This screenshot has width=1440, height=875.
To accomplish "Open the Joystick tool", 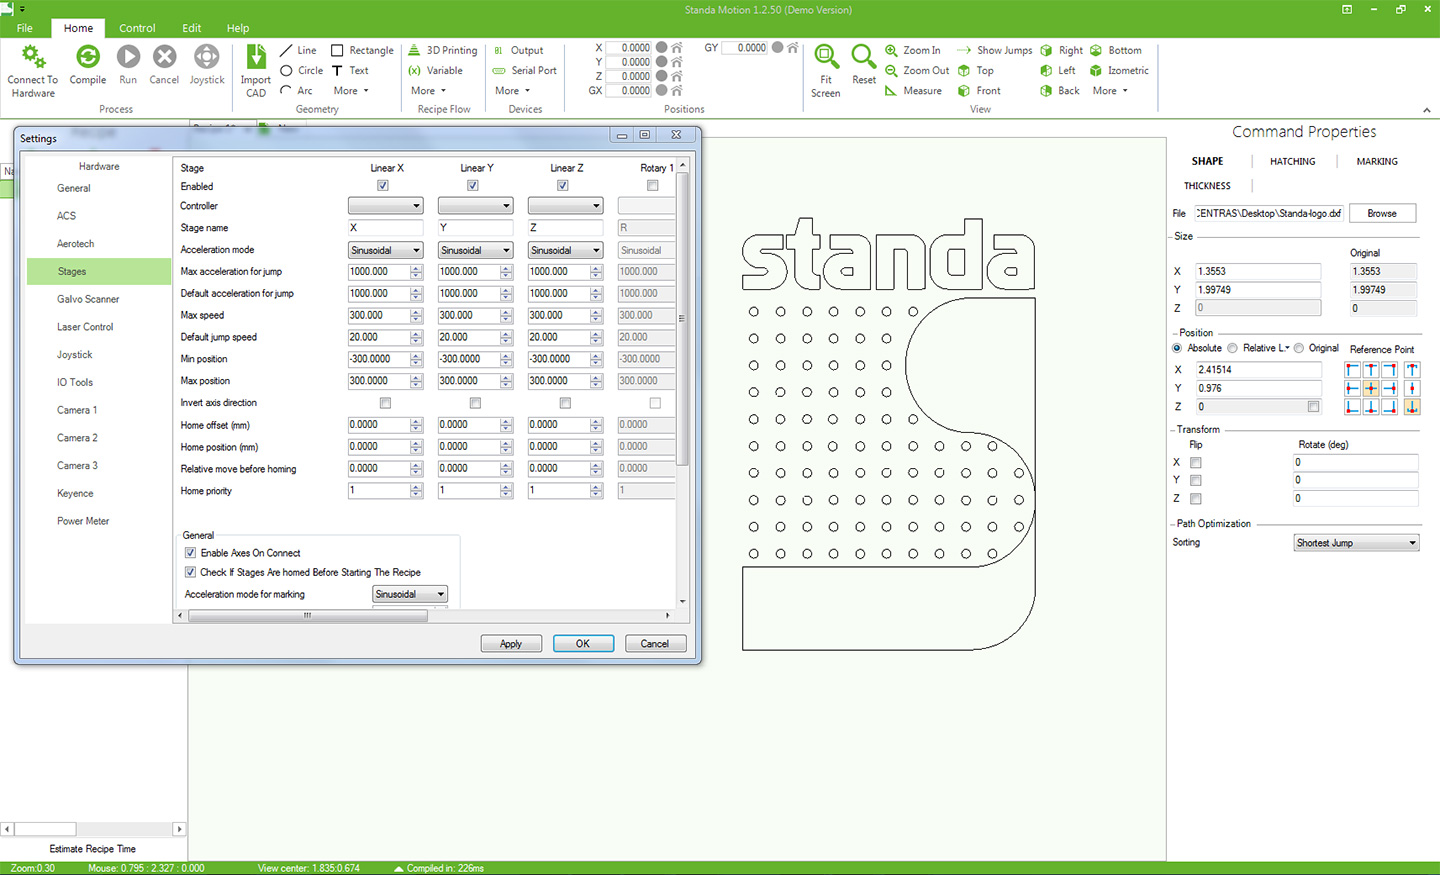I will pos(207,57).
